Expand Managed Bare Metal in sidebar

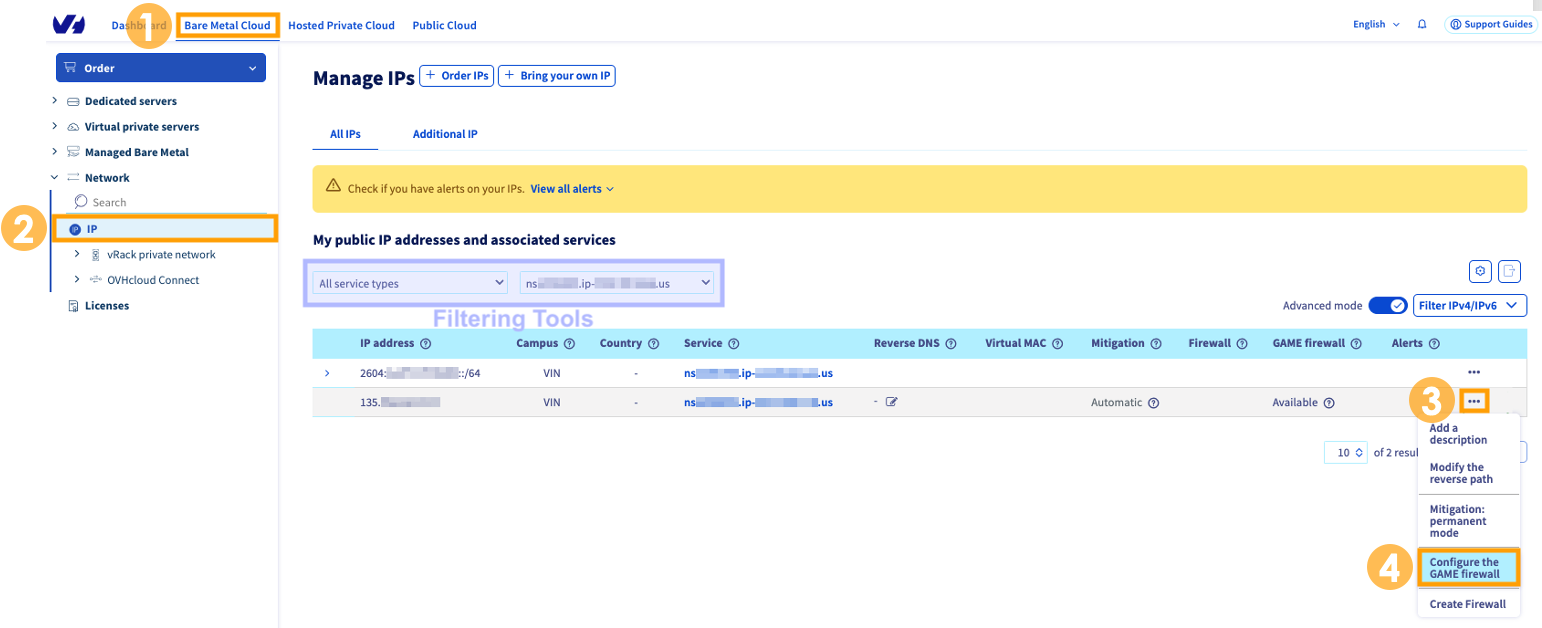coord(55,152)
